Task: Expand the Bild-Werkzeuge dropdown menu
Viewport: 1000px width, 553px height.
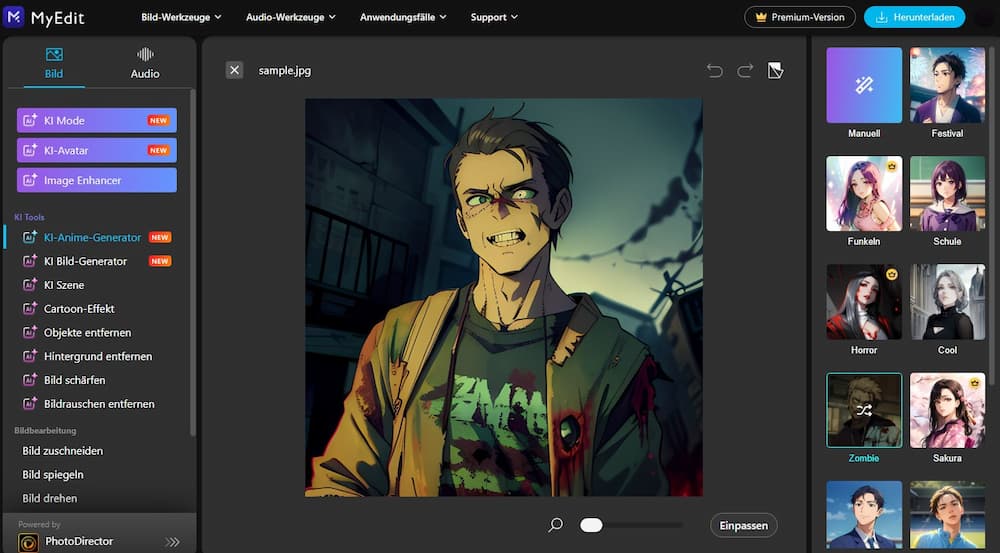Action: (181, 17)
